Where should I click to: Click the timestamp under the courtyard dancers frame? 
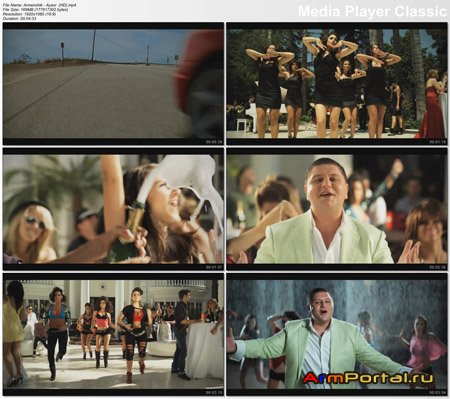[214, 393]
